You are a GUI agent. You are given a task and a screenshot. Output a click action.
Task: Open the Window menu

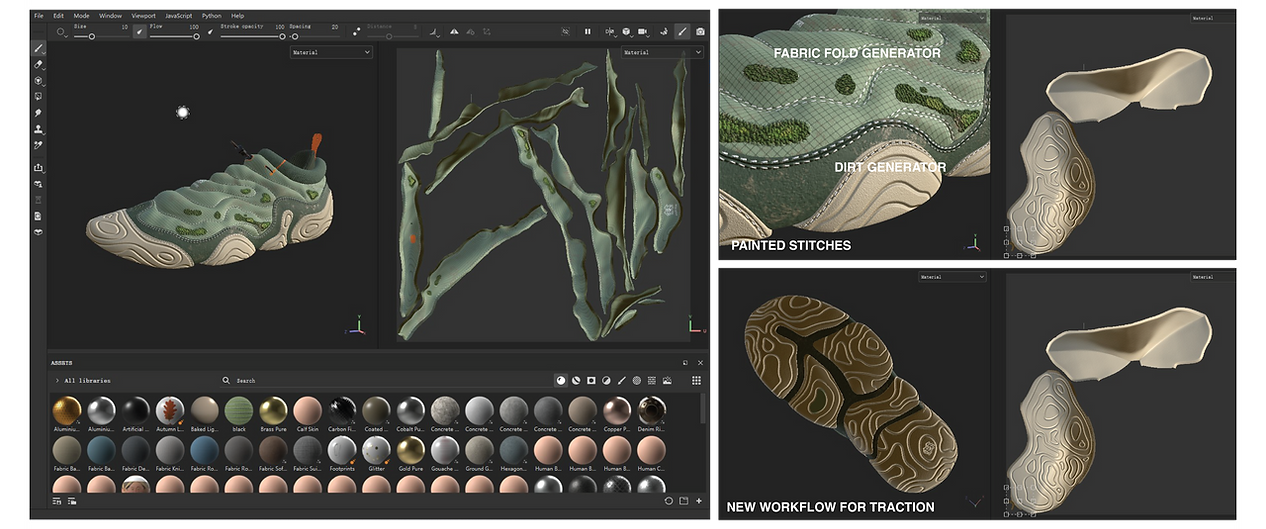111,16
